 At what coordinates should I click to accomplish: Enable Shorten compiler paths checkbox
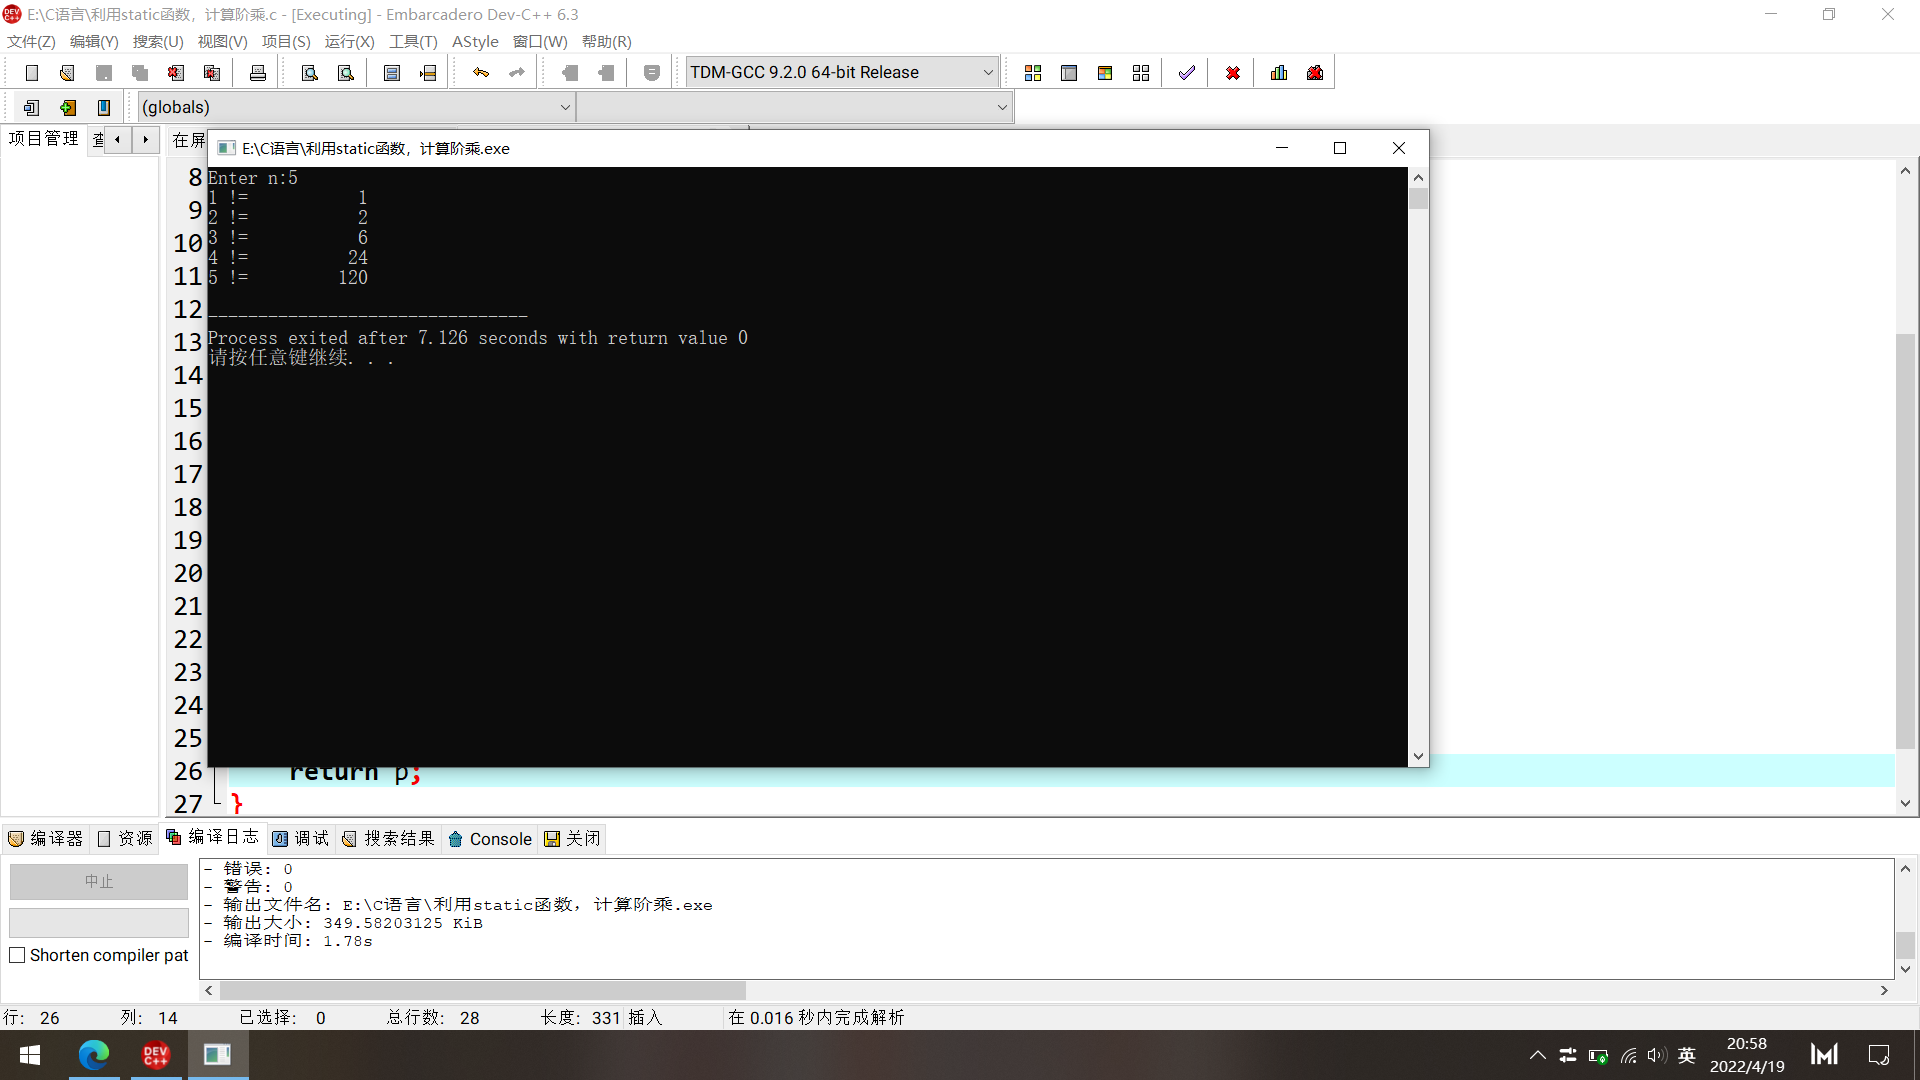point(17,955)
